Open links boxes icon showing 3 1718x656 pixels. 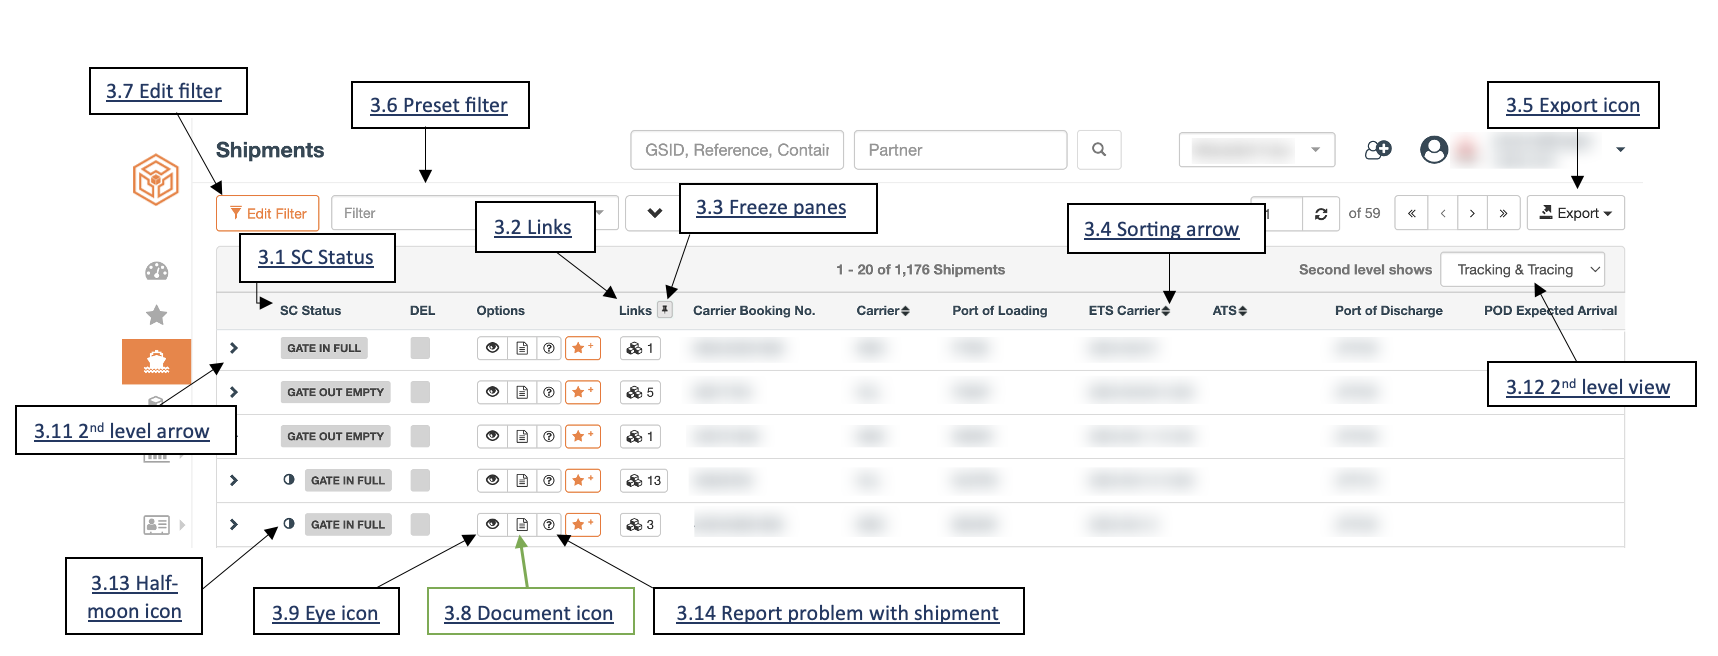tap(640, 524)
